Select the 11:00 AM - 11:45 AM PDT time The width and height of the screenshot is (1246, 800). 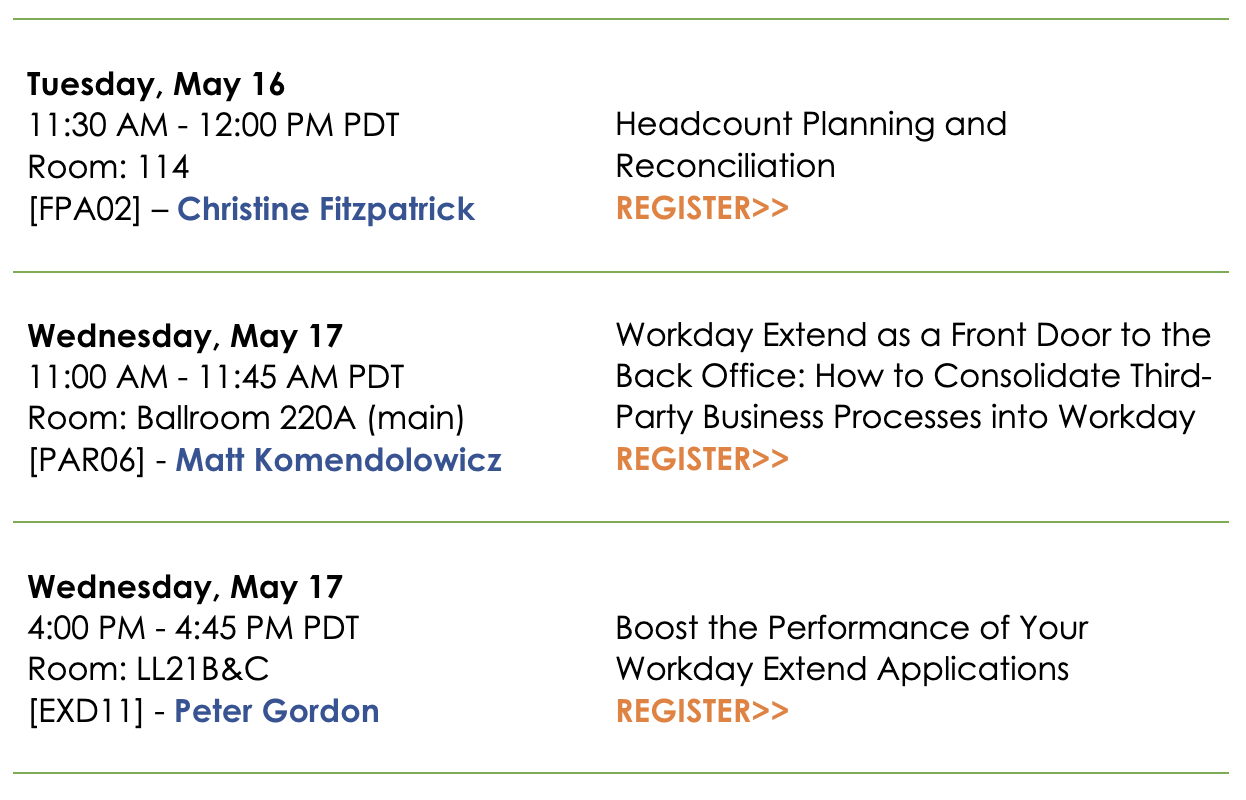click(216, 377)
